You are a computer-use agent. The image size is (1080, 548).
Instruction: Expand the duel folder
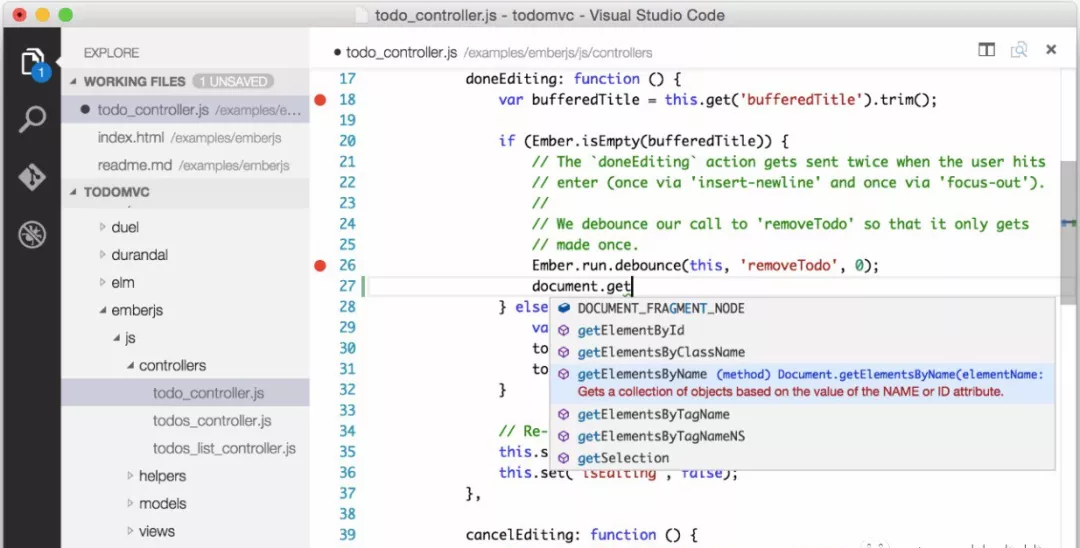102,226
